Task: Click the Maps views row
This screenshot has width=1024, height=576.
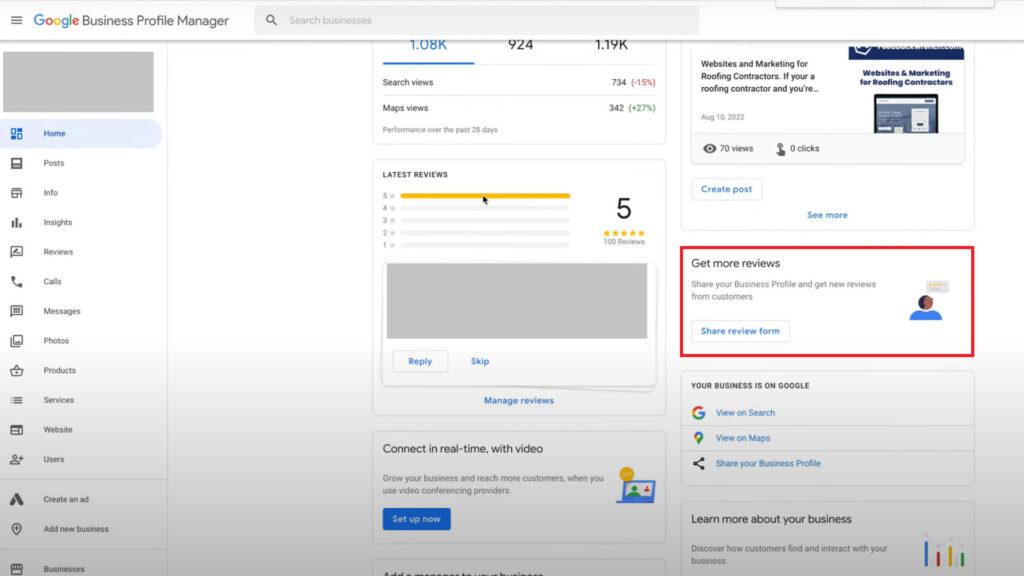Action: click(519, 108)
